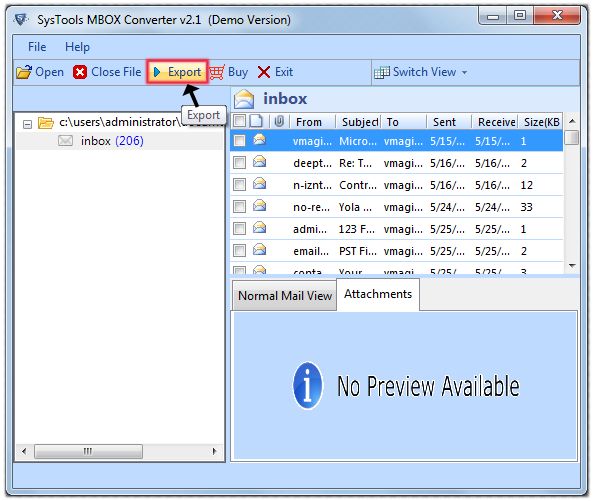
Task: Switch to Normal Mail View tab
Action: (284, 296)
